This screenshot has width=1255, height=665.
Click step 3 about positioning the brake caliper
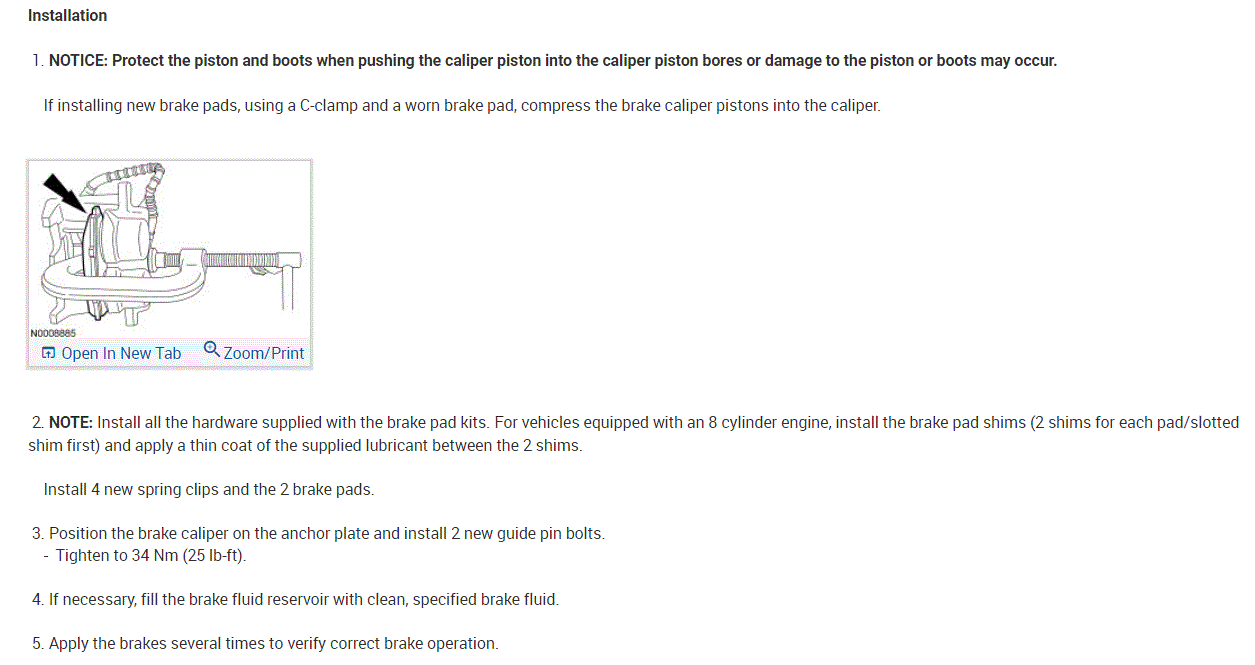[x=326, y=534]
